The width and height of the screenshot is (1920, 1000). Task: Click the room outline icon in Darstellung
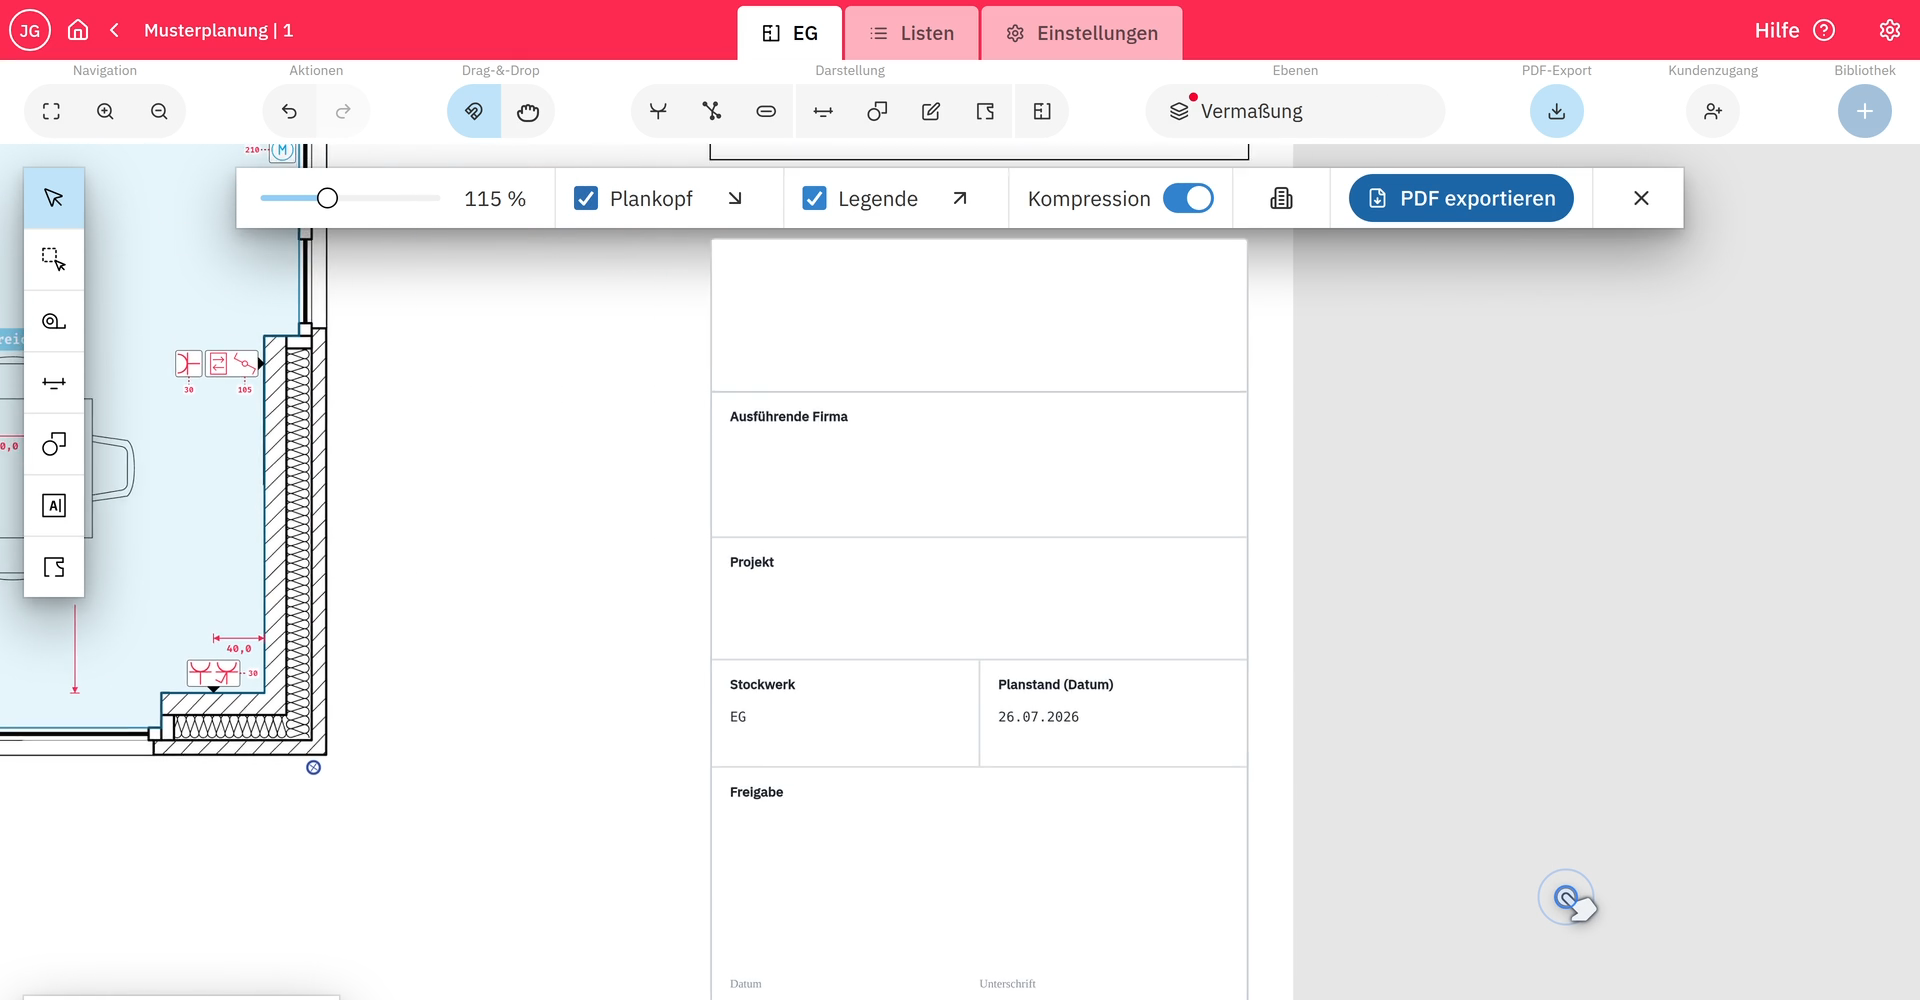click(985, 111)
